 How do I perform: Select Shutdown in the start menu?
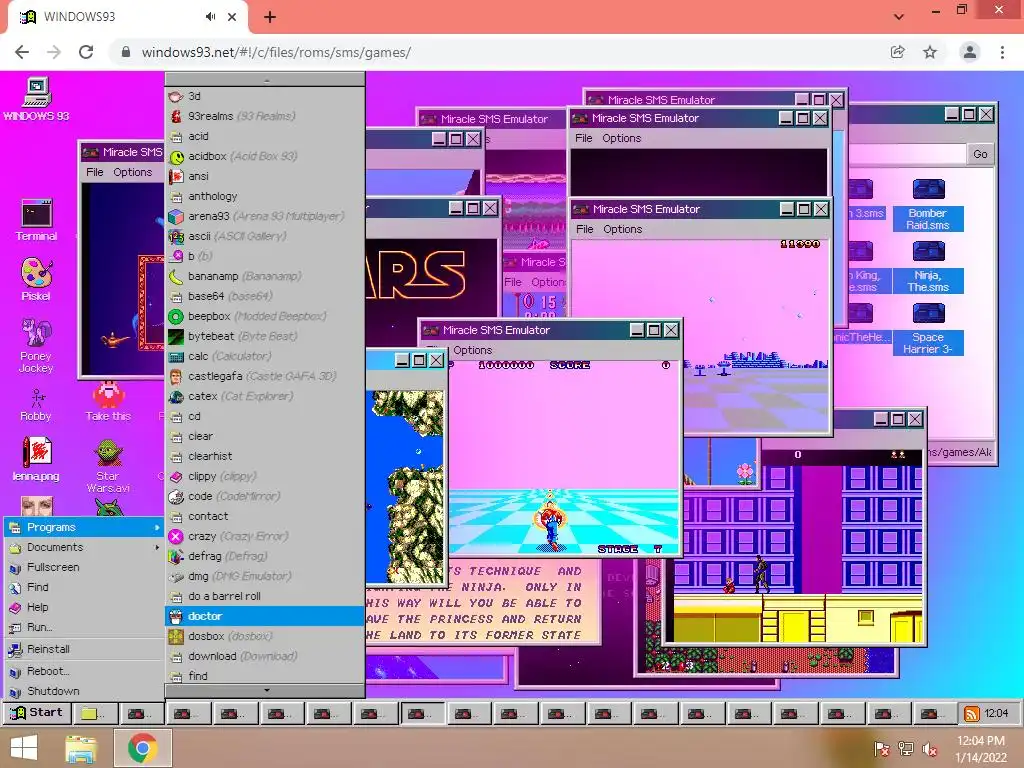pyautogui.click(x=84, y=691)
